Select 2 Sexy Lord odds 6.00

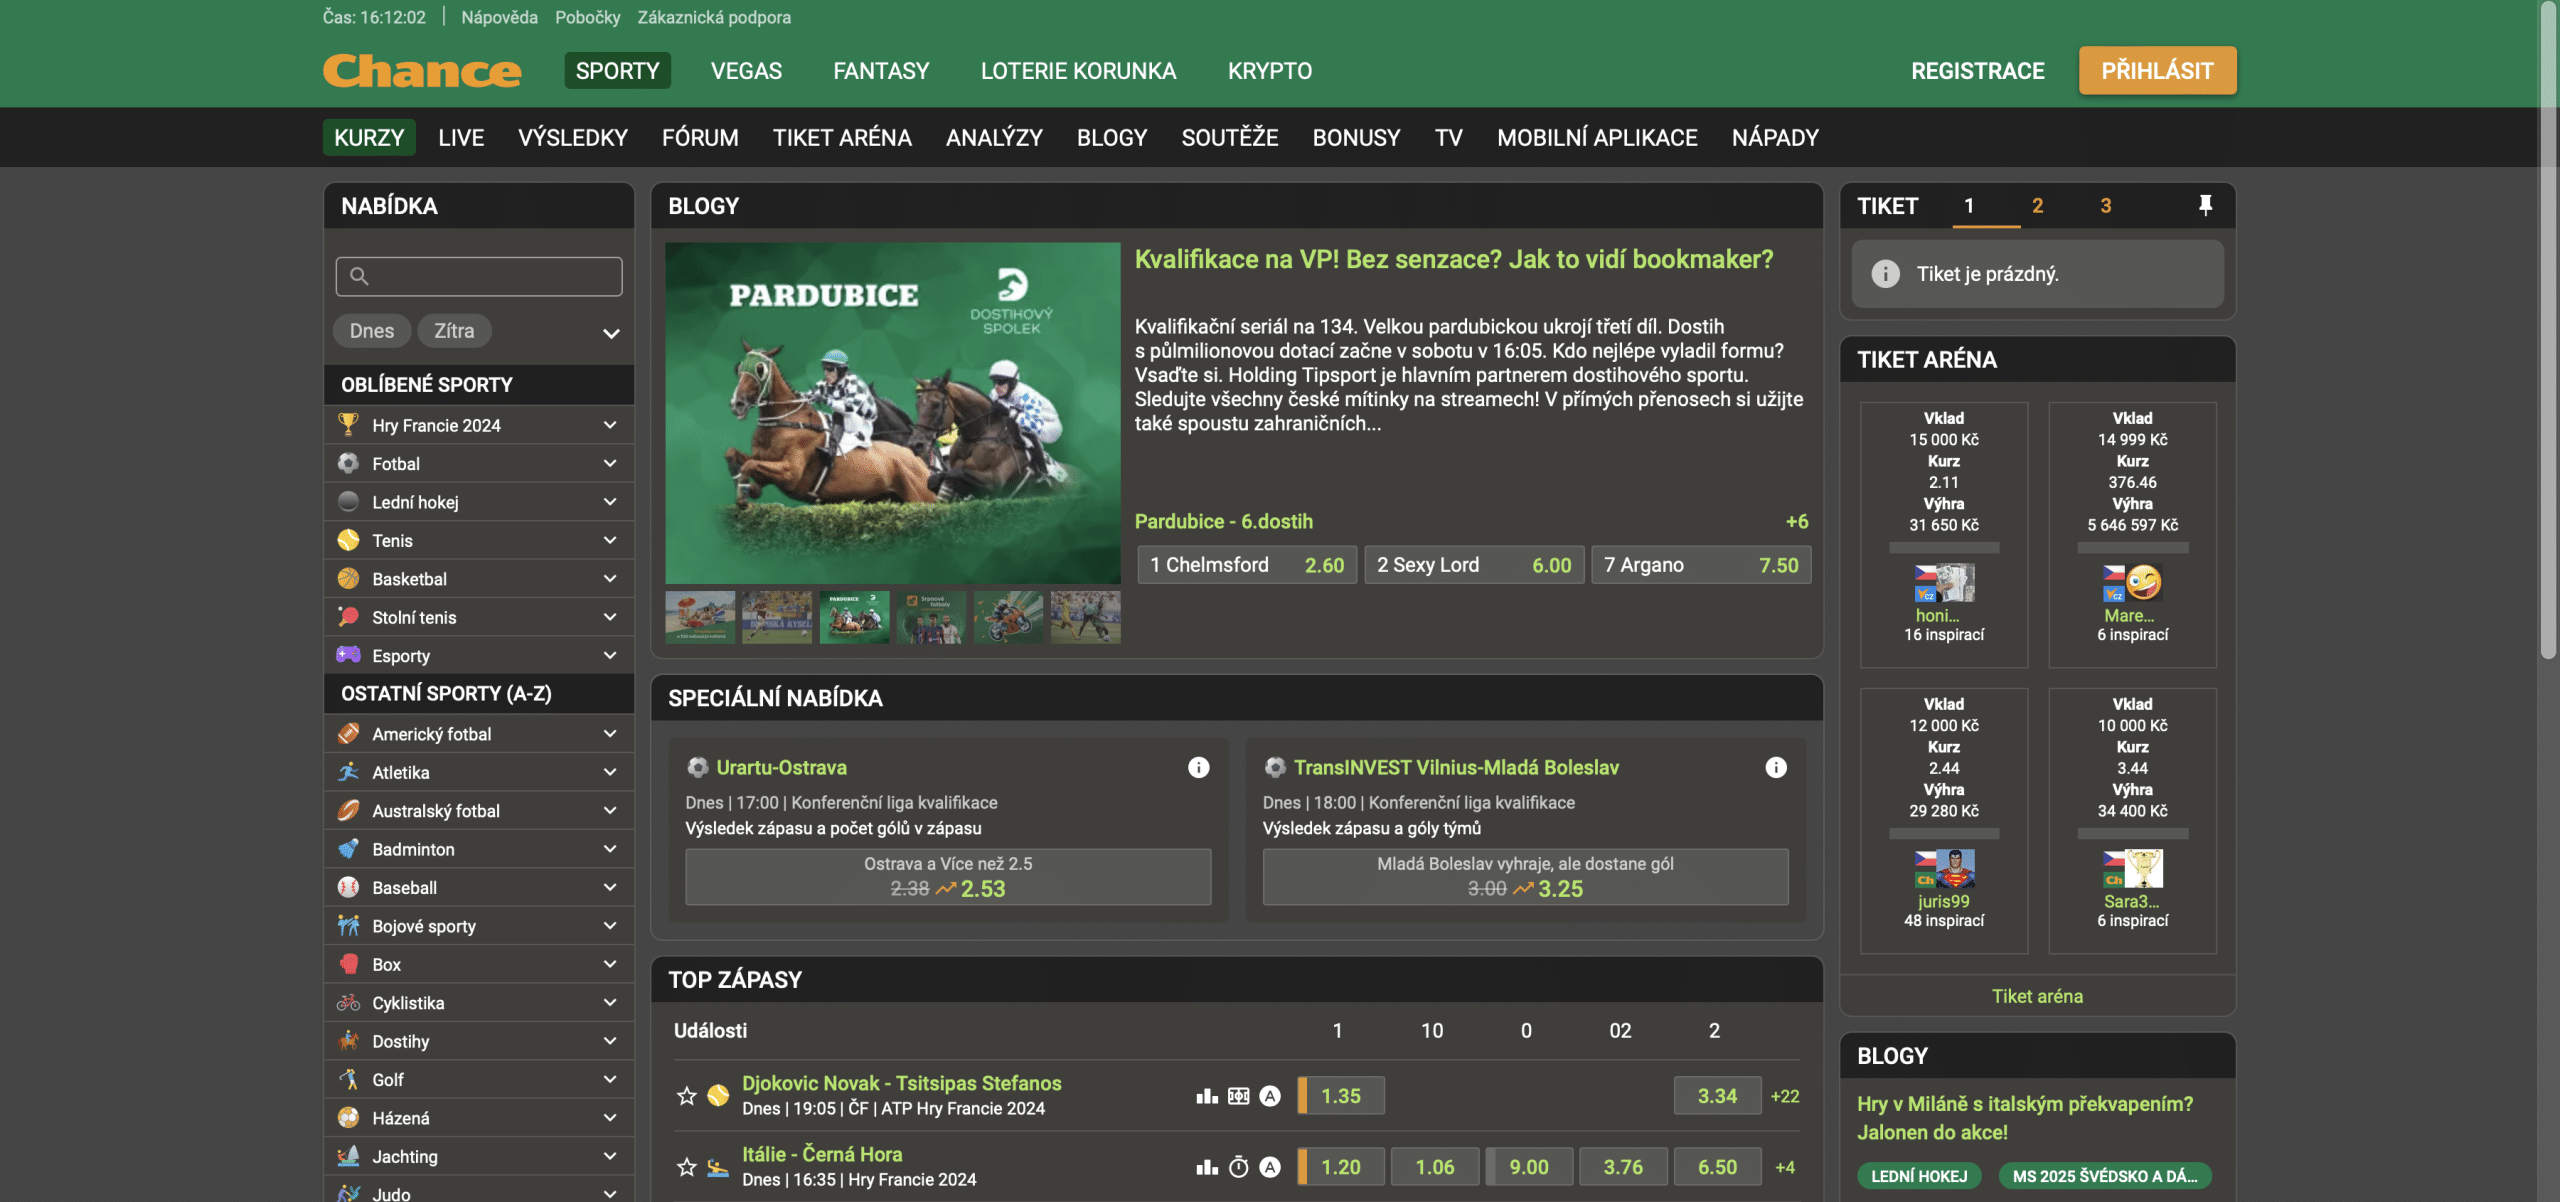[x=1474, y=565]
